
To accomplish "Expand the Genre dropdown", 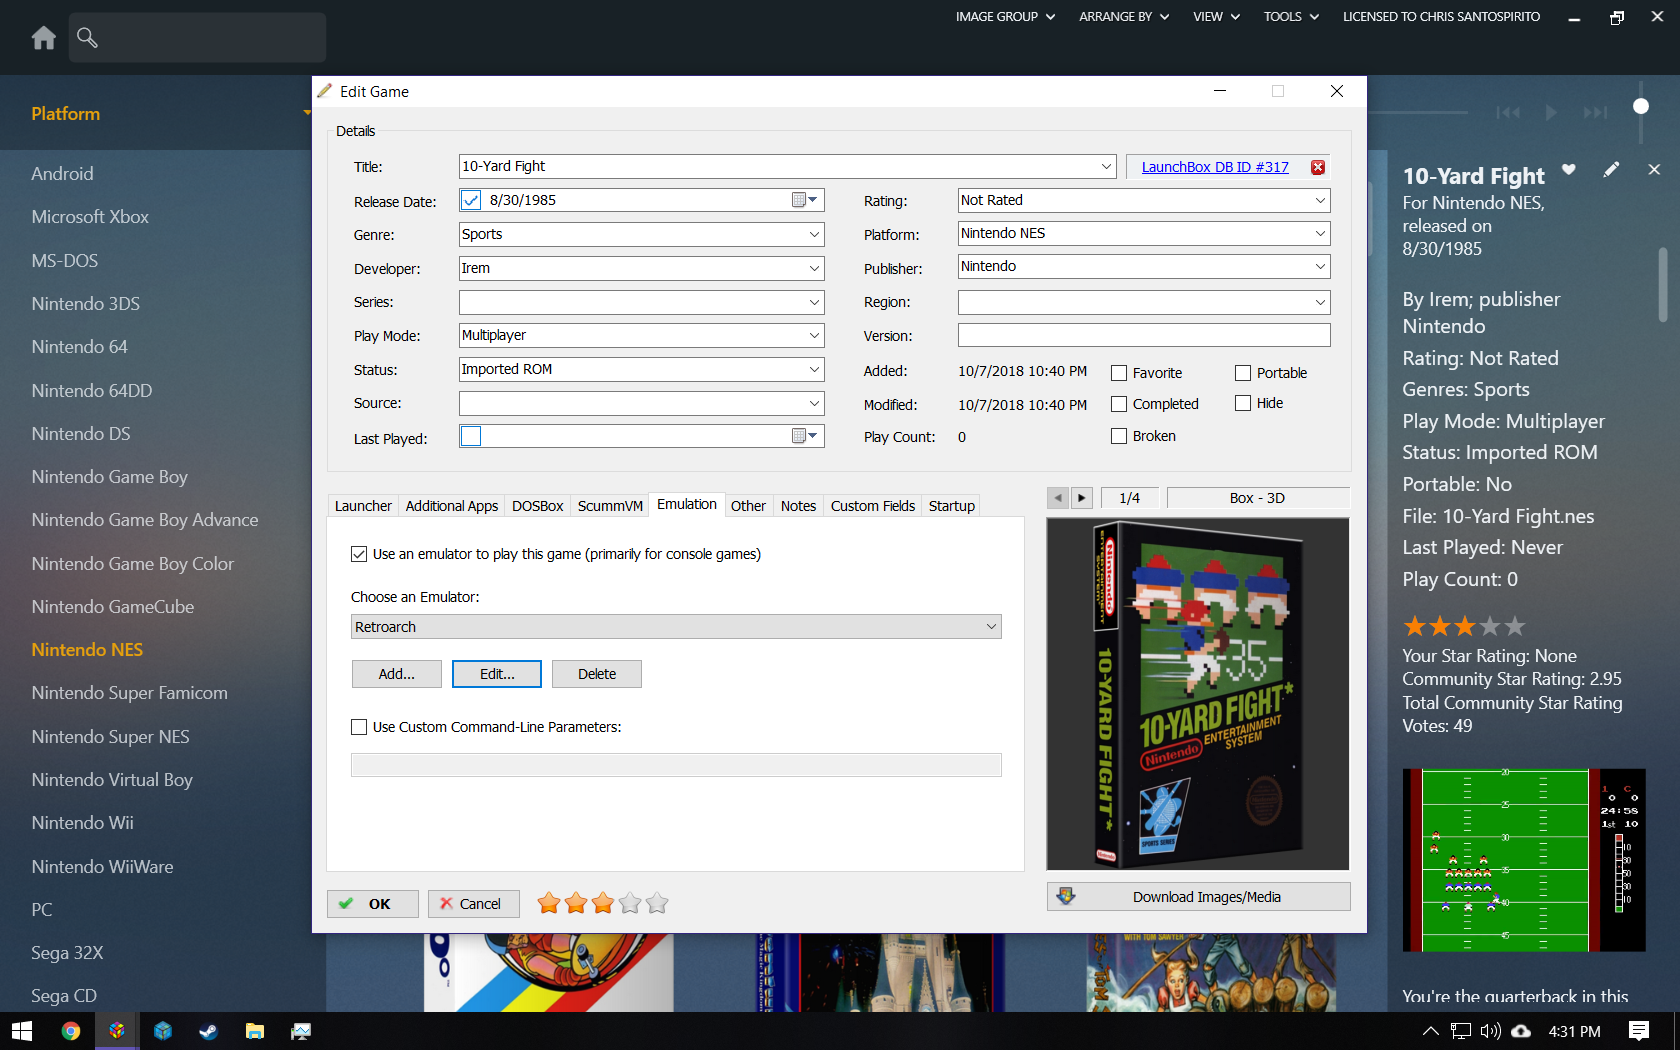I will 814,234.
